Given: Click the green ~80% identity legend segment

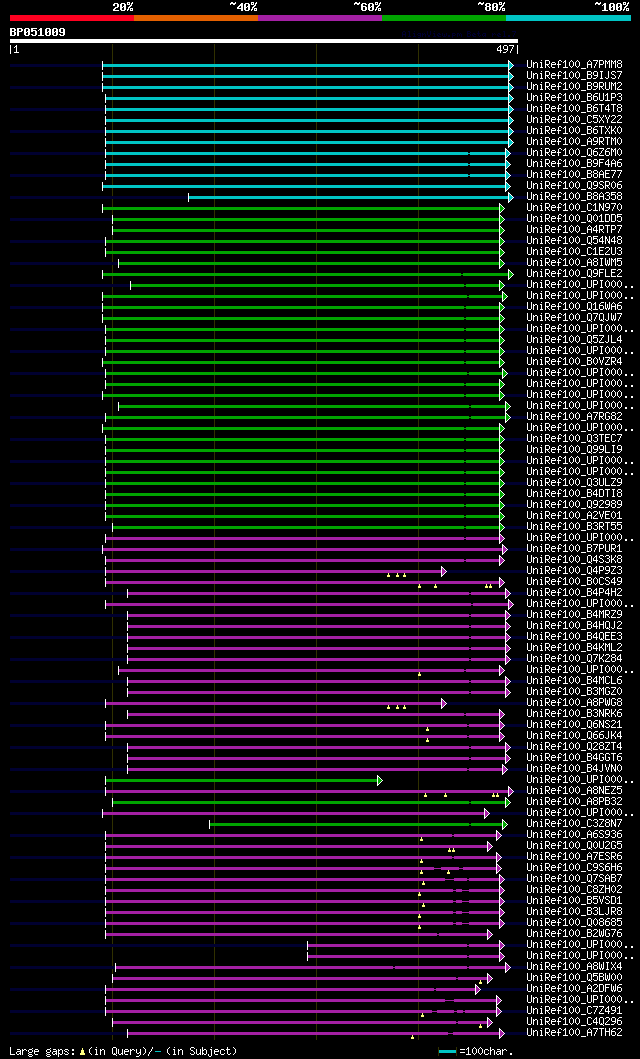Looking at the screenshot, I should click(444, 18).
